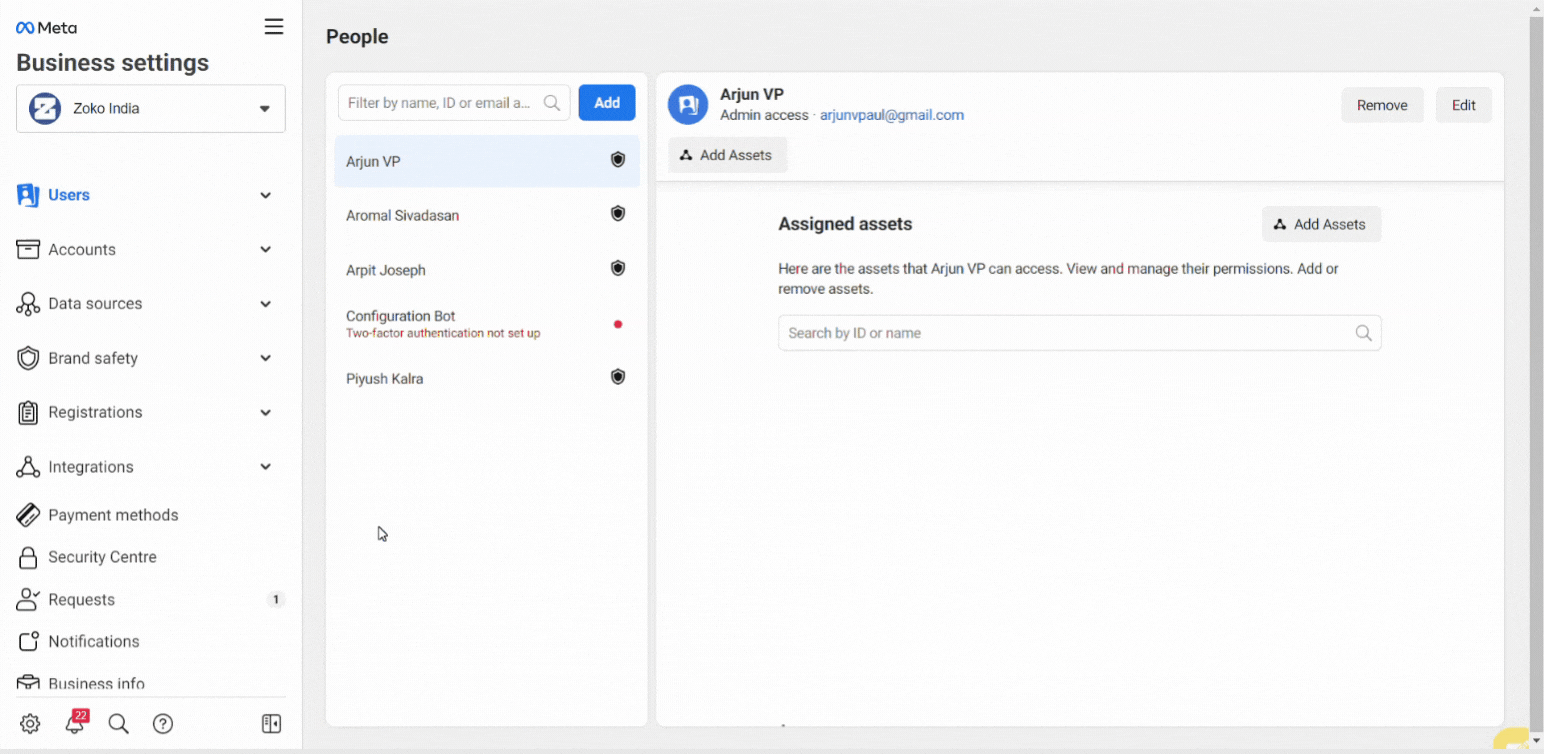The width and height of the screenshot is (1544, 754).
Task: Click the Meta logo
Action: coord(46,28)
